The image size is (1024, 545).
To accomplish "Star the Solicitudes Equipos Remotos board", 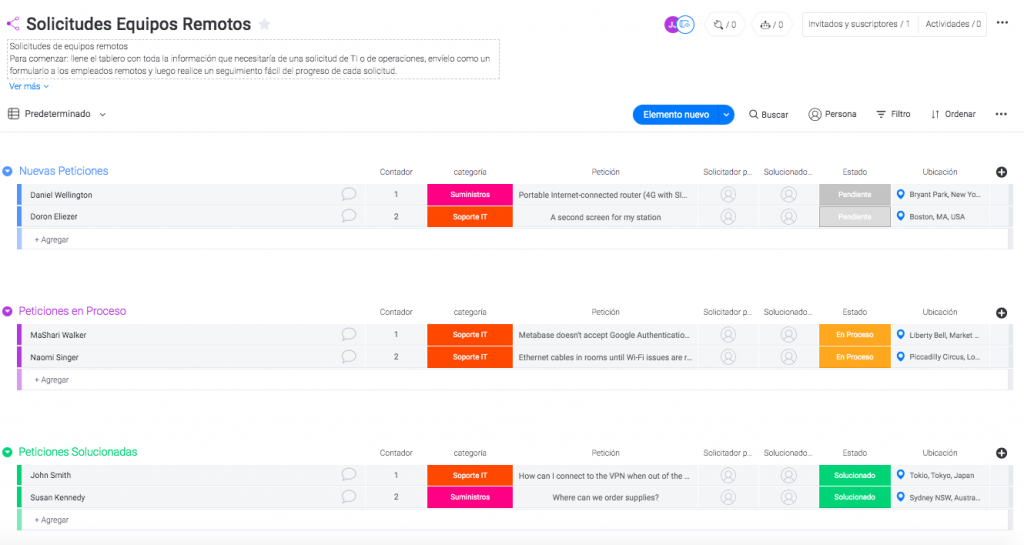I will click(264, 24).
